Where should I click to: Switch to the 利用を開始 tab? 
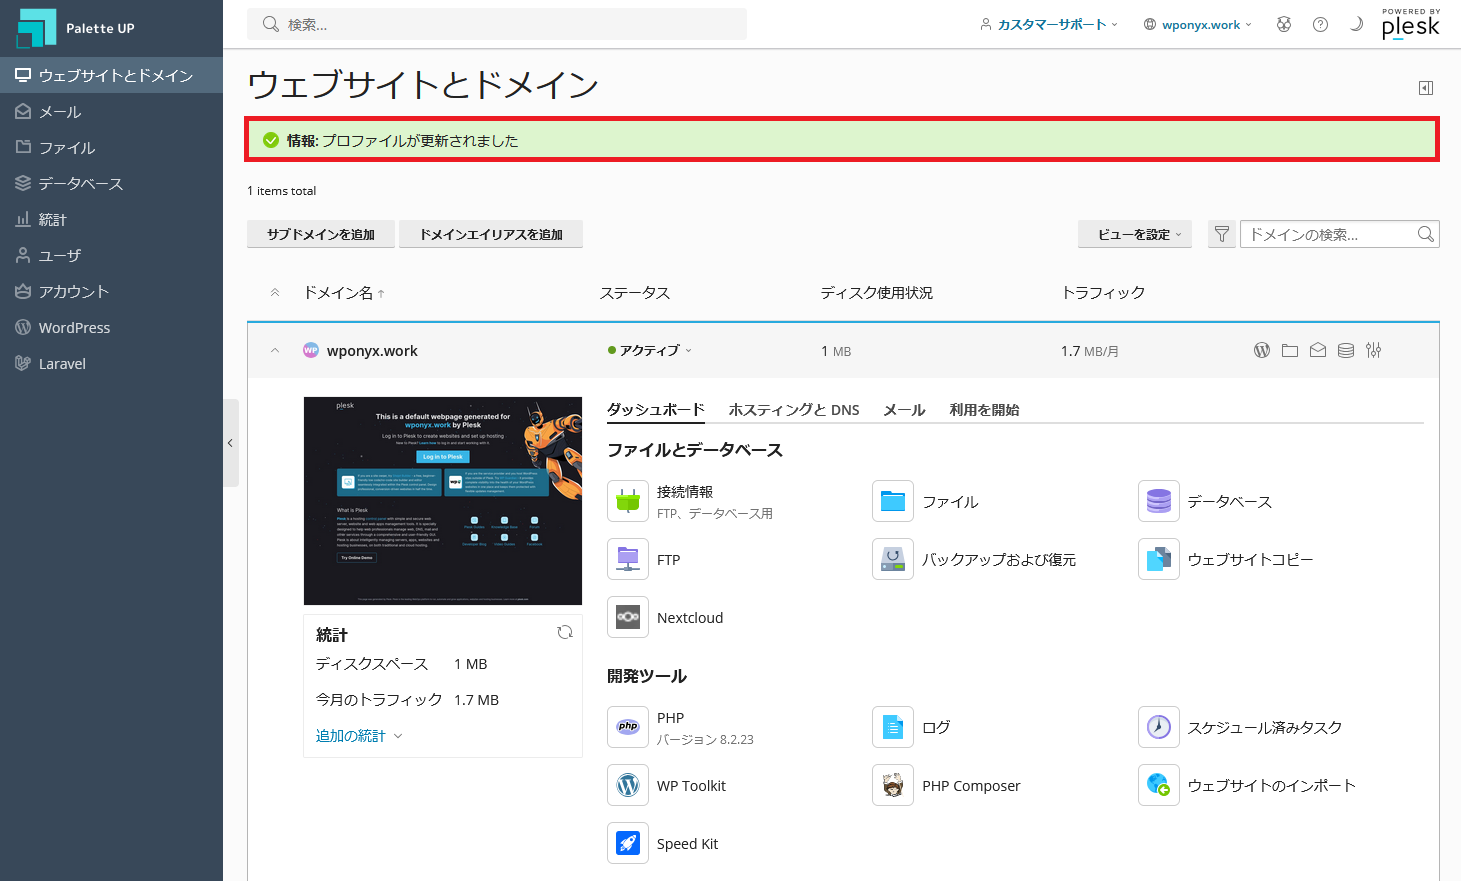click(984, 409)
